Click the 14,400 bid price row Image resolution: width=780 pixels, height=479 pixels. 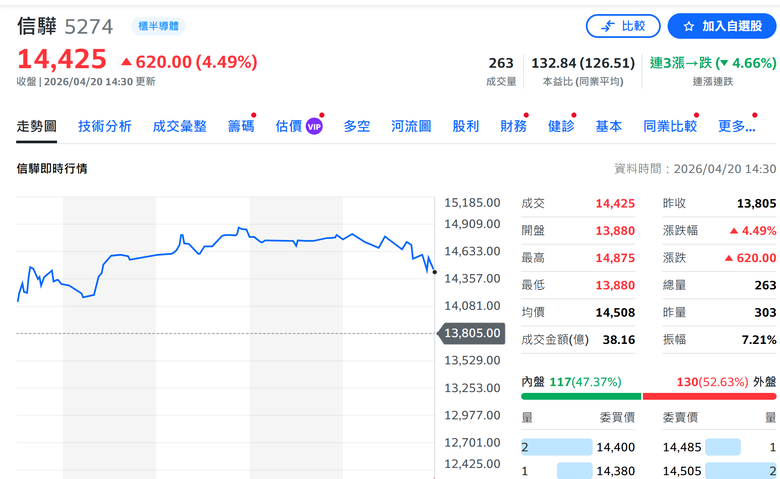(x=578, y=447)
